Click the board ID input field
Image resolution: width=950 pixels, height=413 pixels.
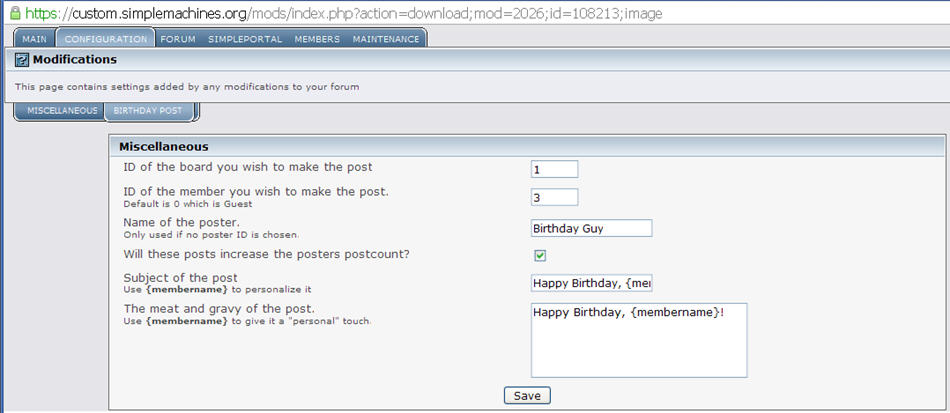pos(554,169)
